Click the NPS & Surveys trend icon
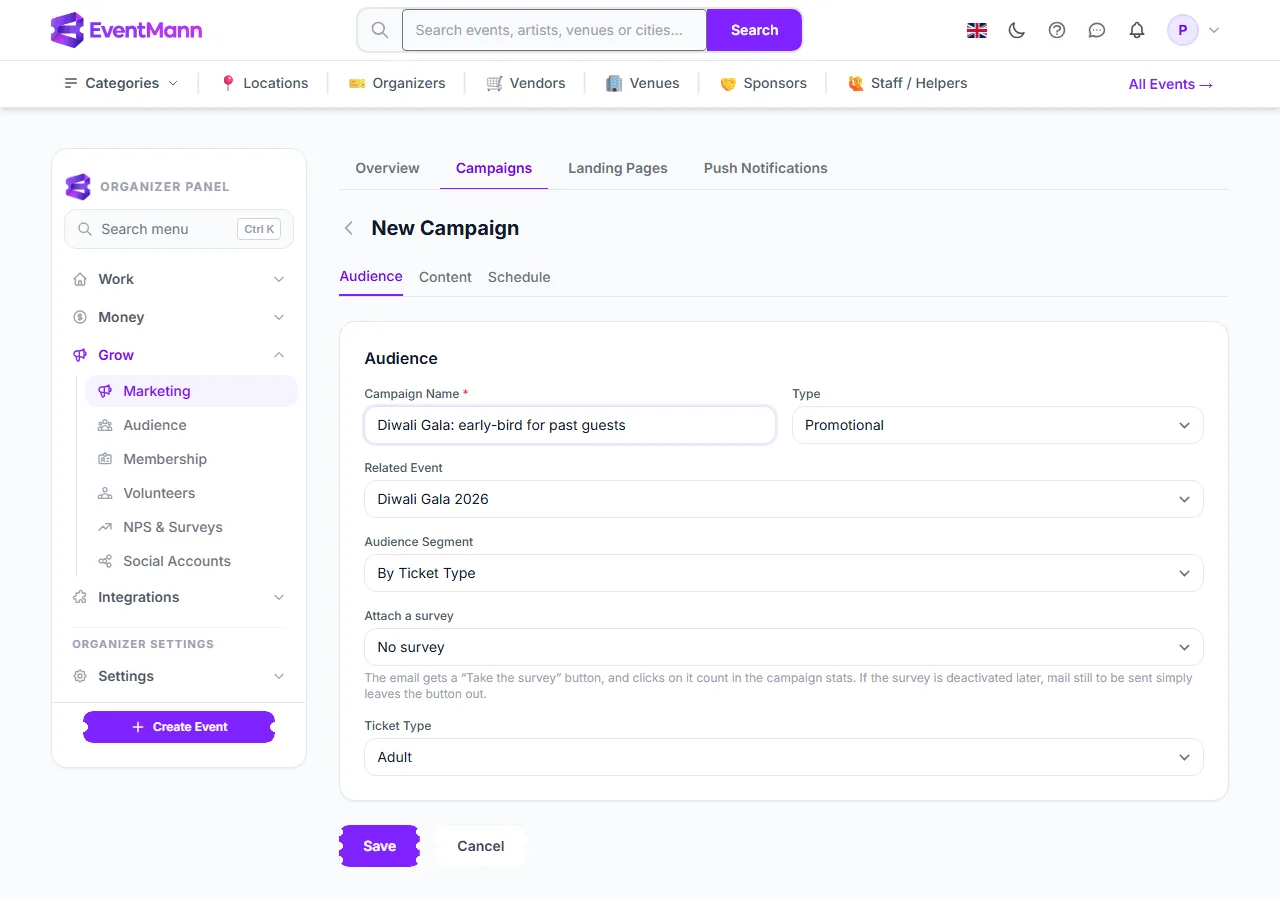The width and height of the screenshot is (1280, 900). 105,527
